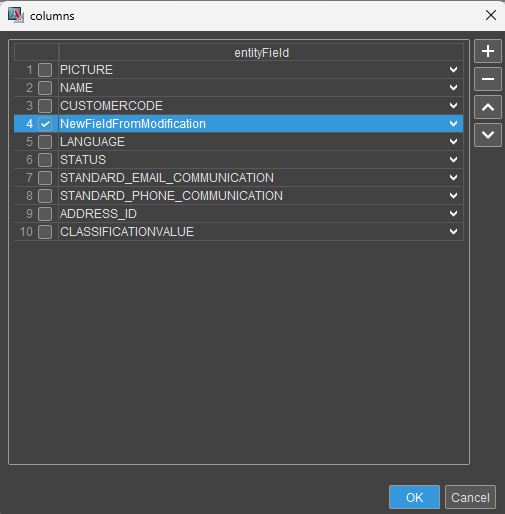
Task: Click row number 7
Action: tap(30, 178)
